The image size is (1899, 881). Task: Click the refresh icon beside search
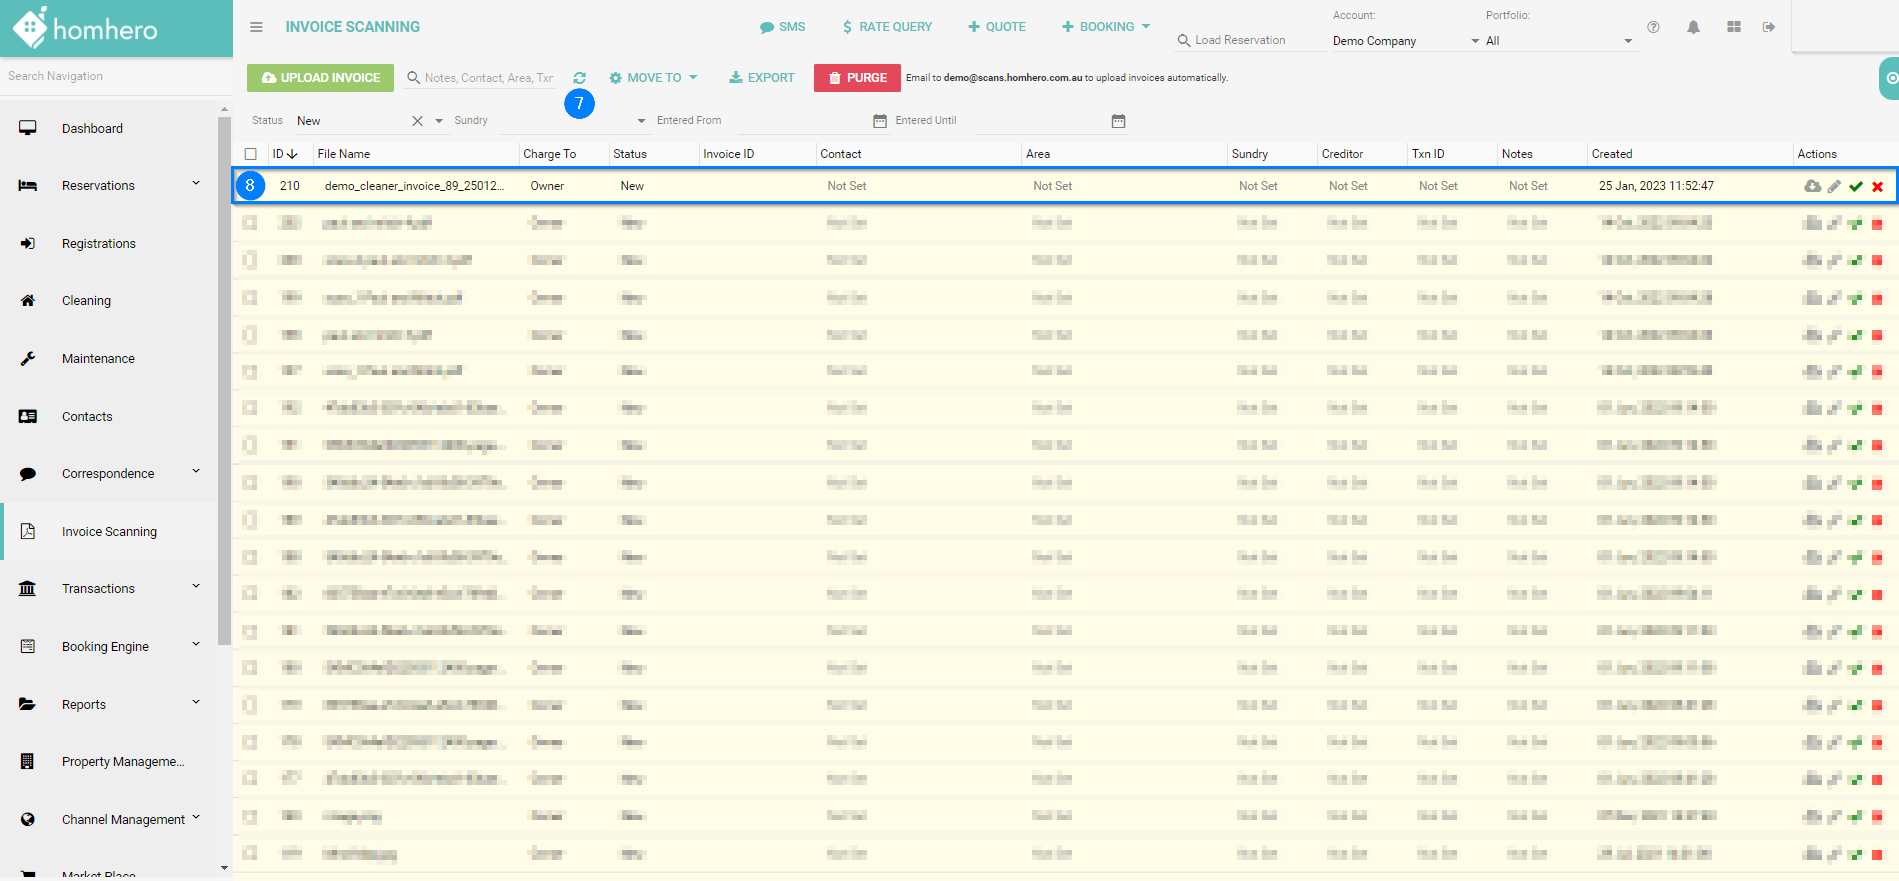[x=580, y=78]
